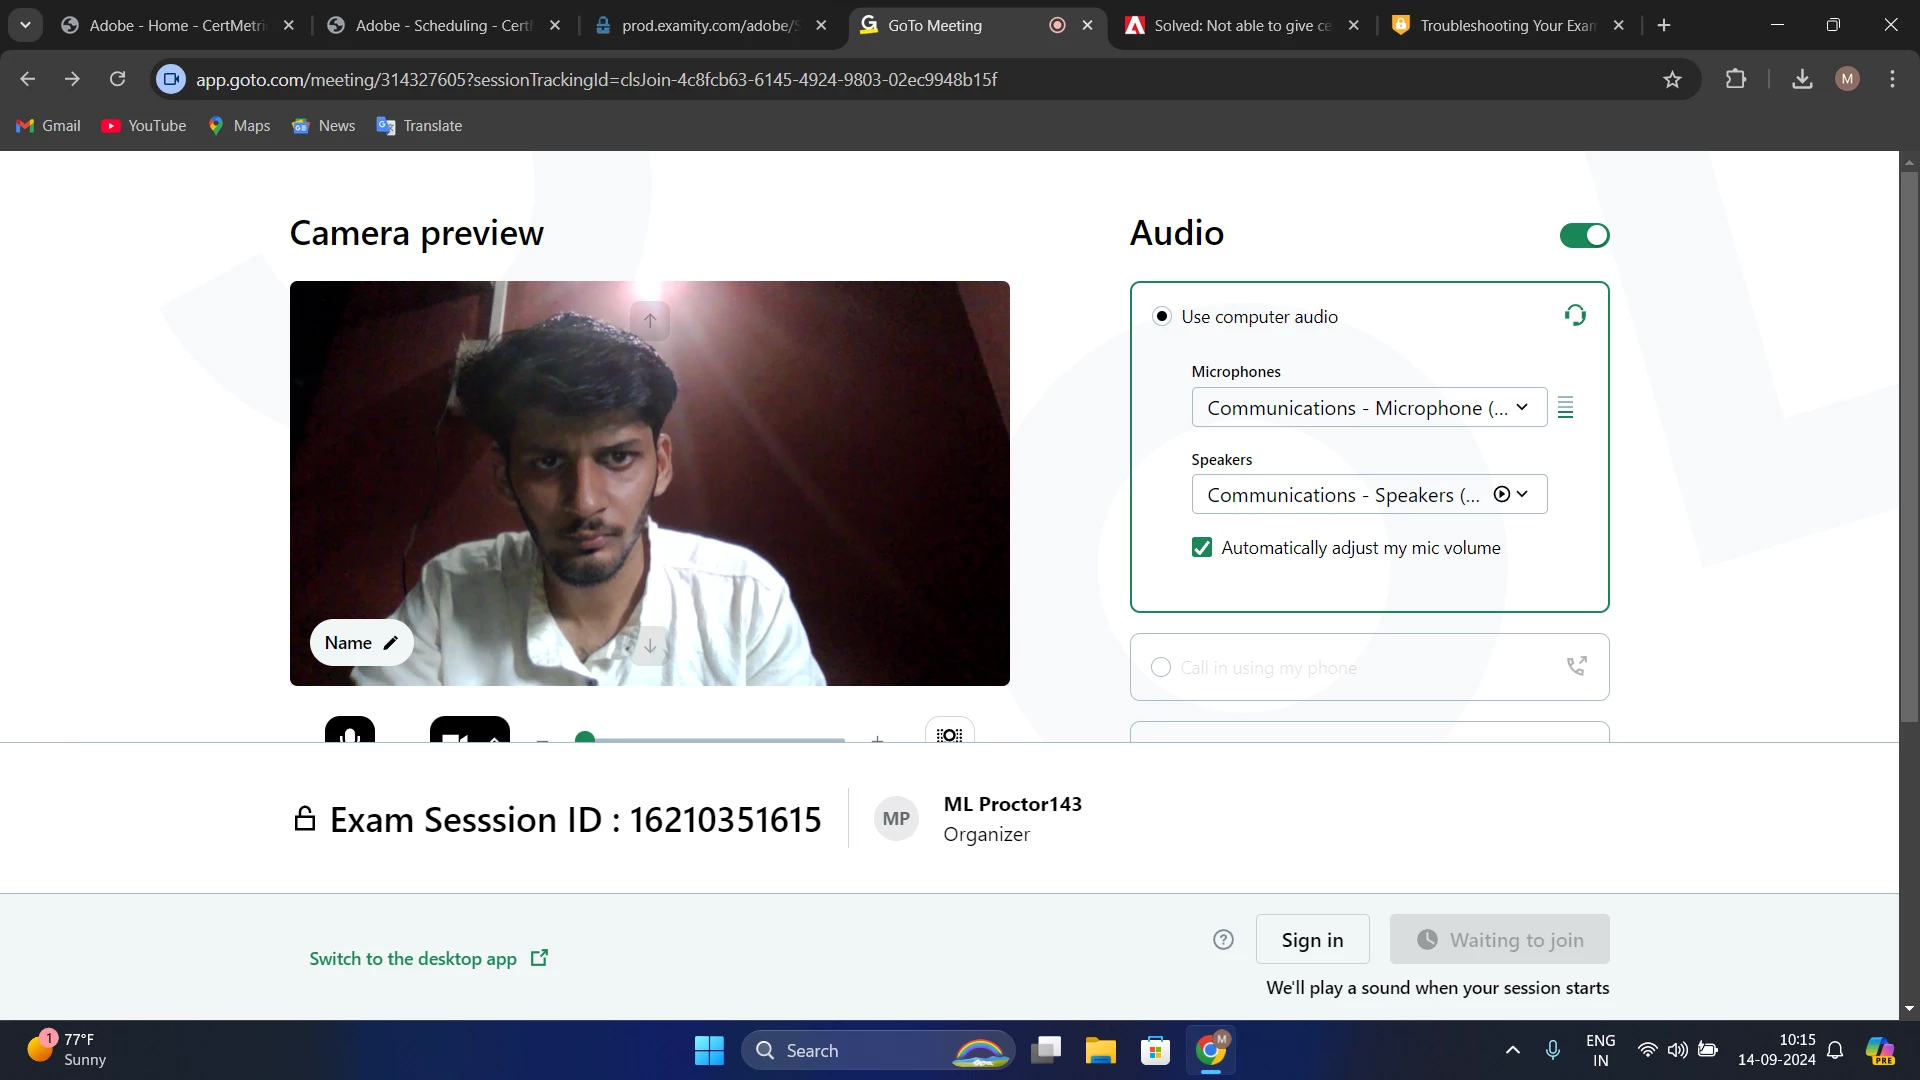Click the Chrome extensions puzzle icon
The width and height of the screenshot is (1920, 1080).
1736,79
